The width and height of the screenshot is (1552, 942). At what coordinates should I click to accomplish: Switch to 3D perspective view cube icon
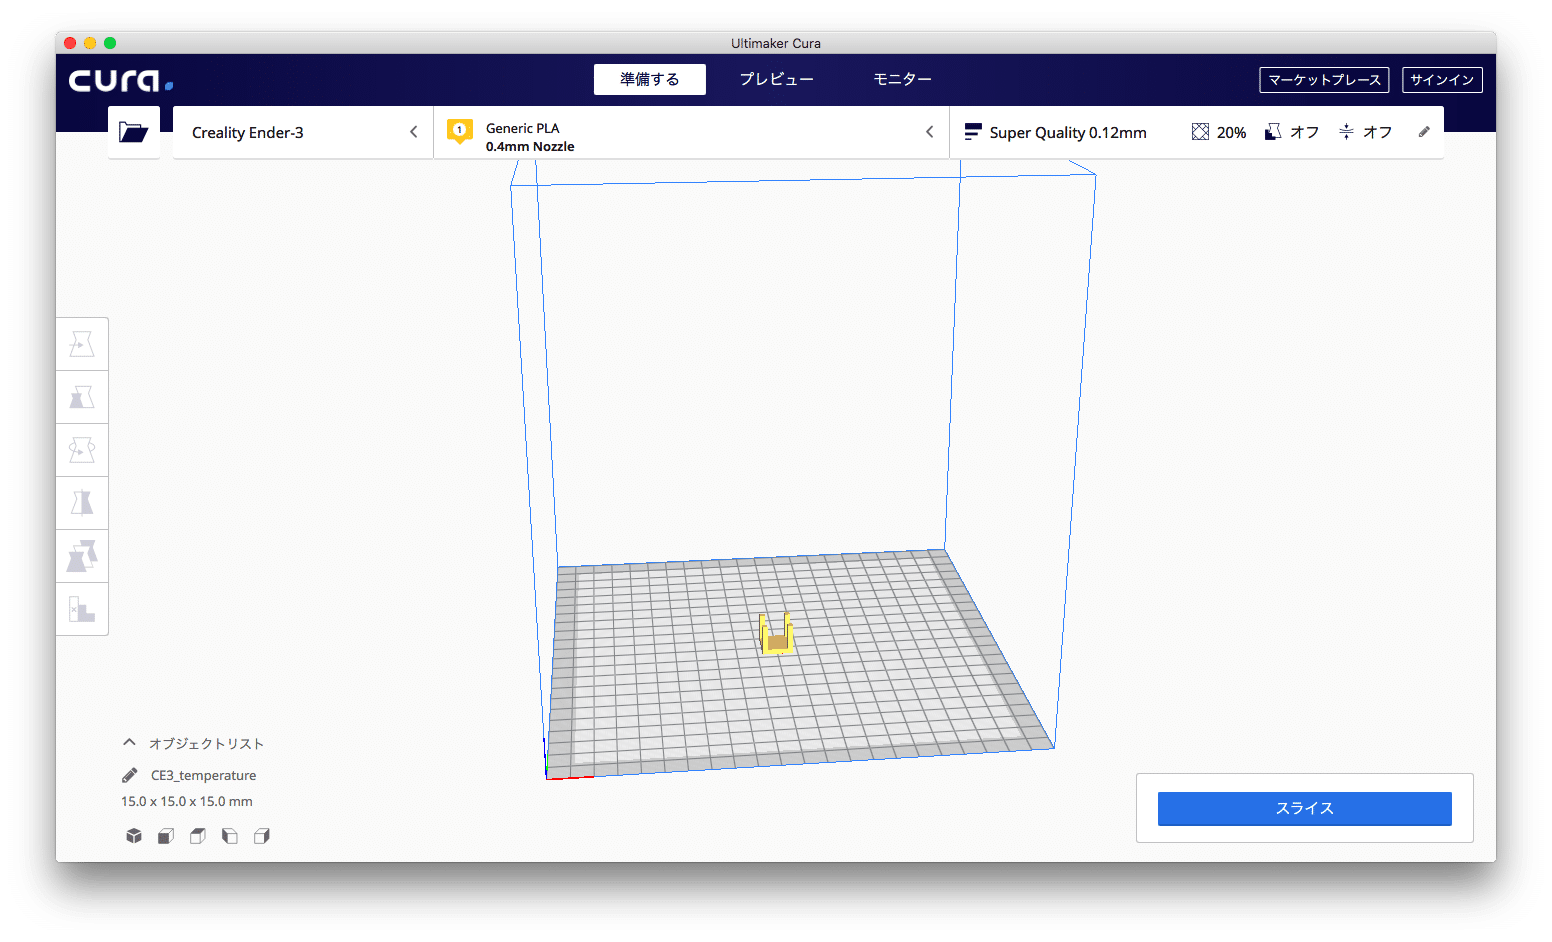tap(134, 836)
